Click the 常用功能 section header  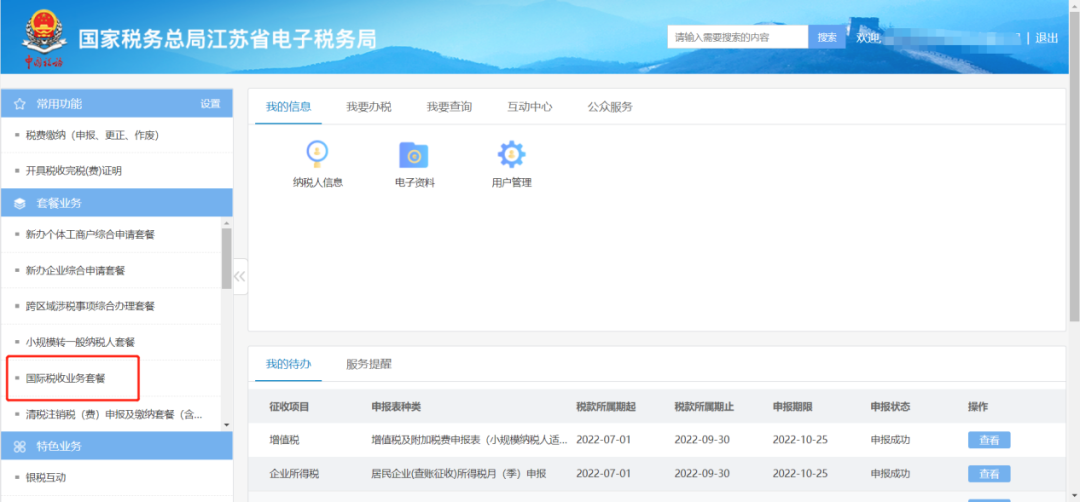[116, 104]
